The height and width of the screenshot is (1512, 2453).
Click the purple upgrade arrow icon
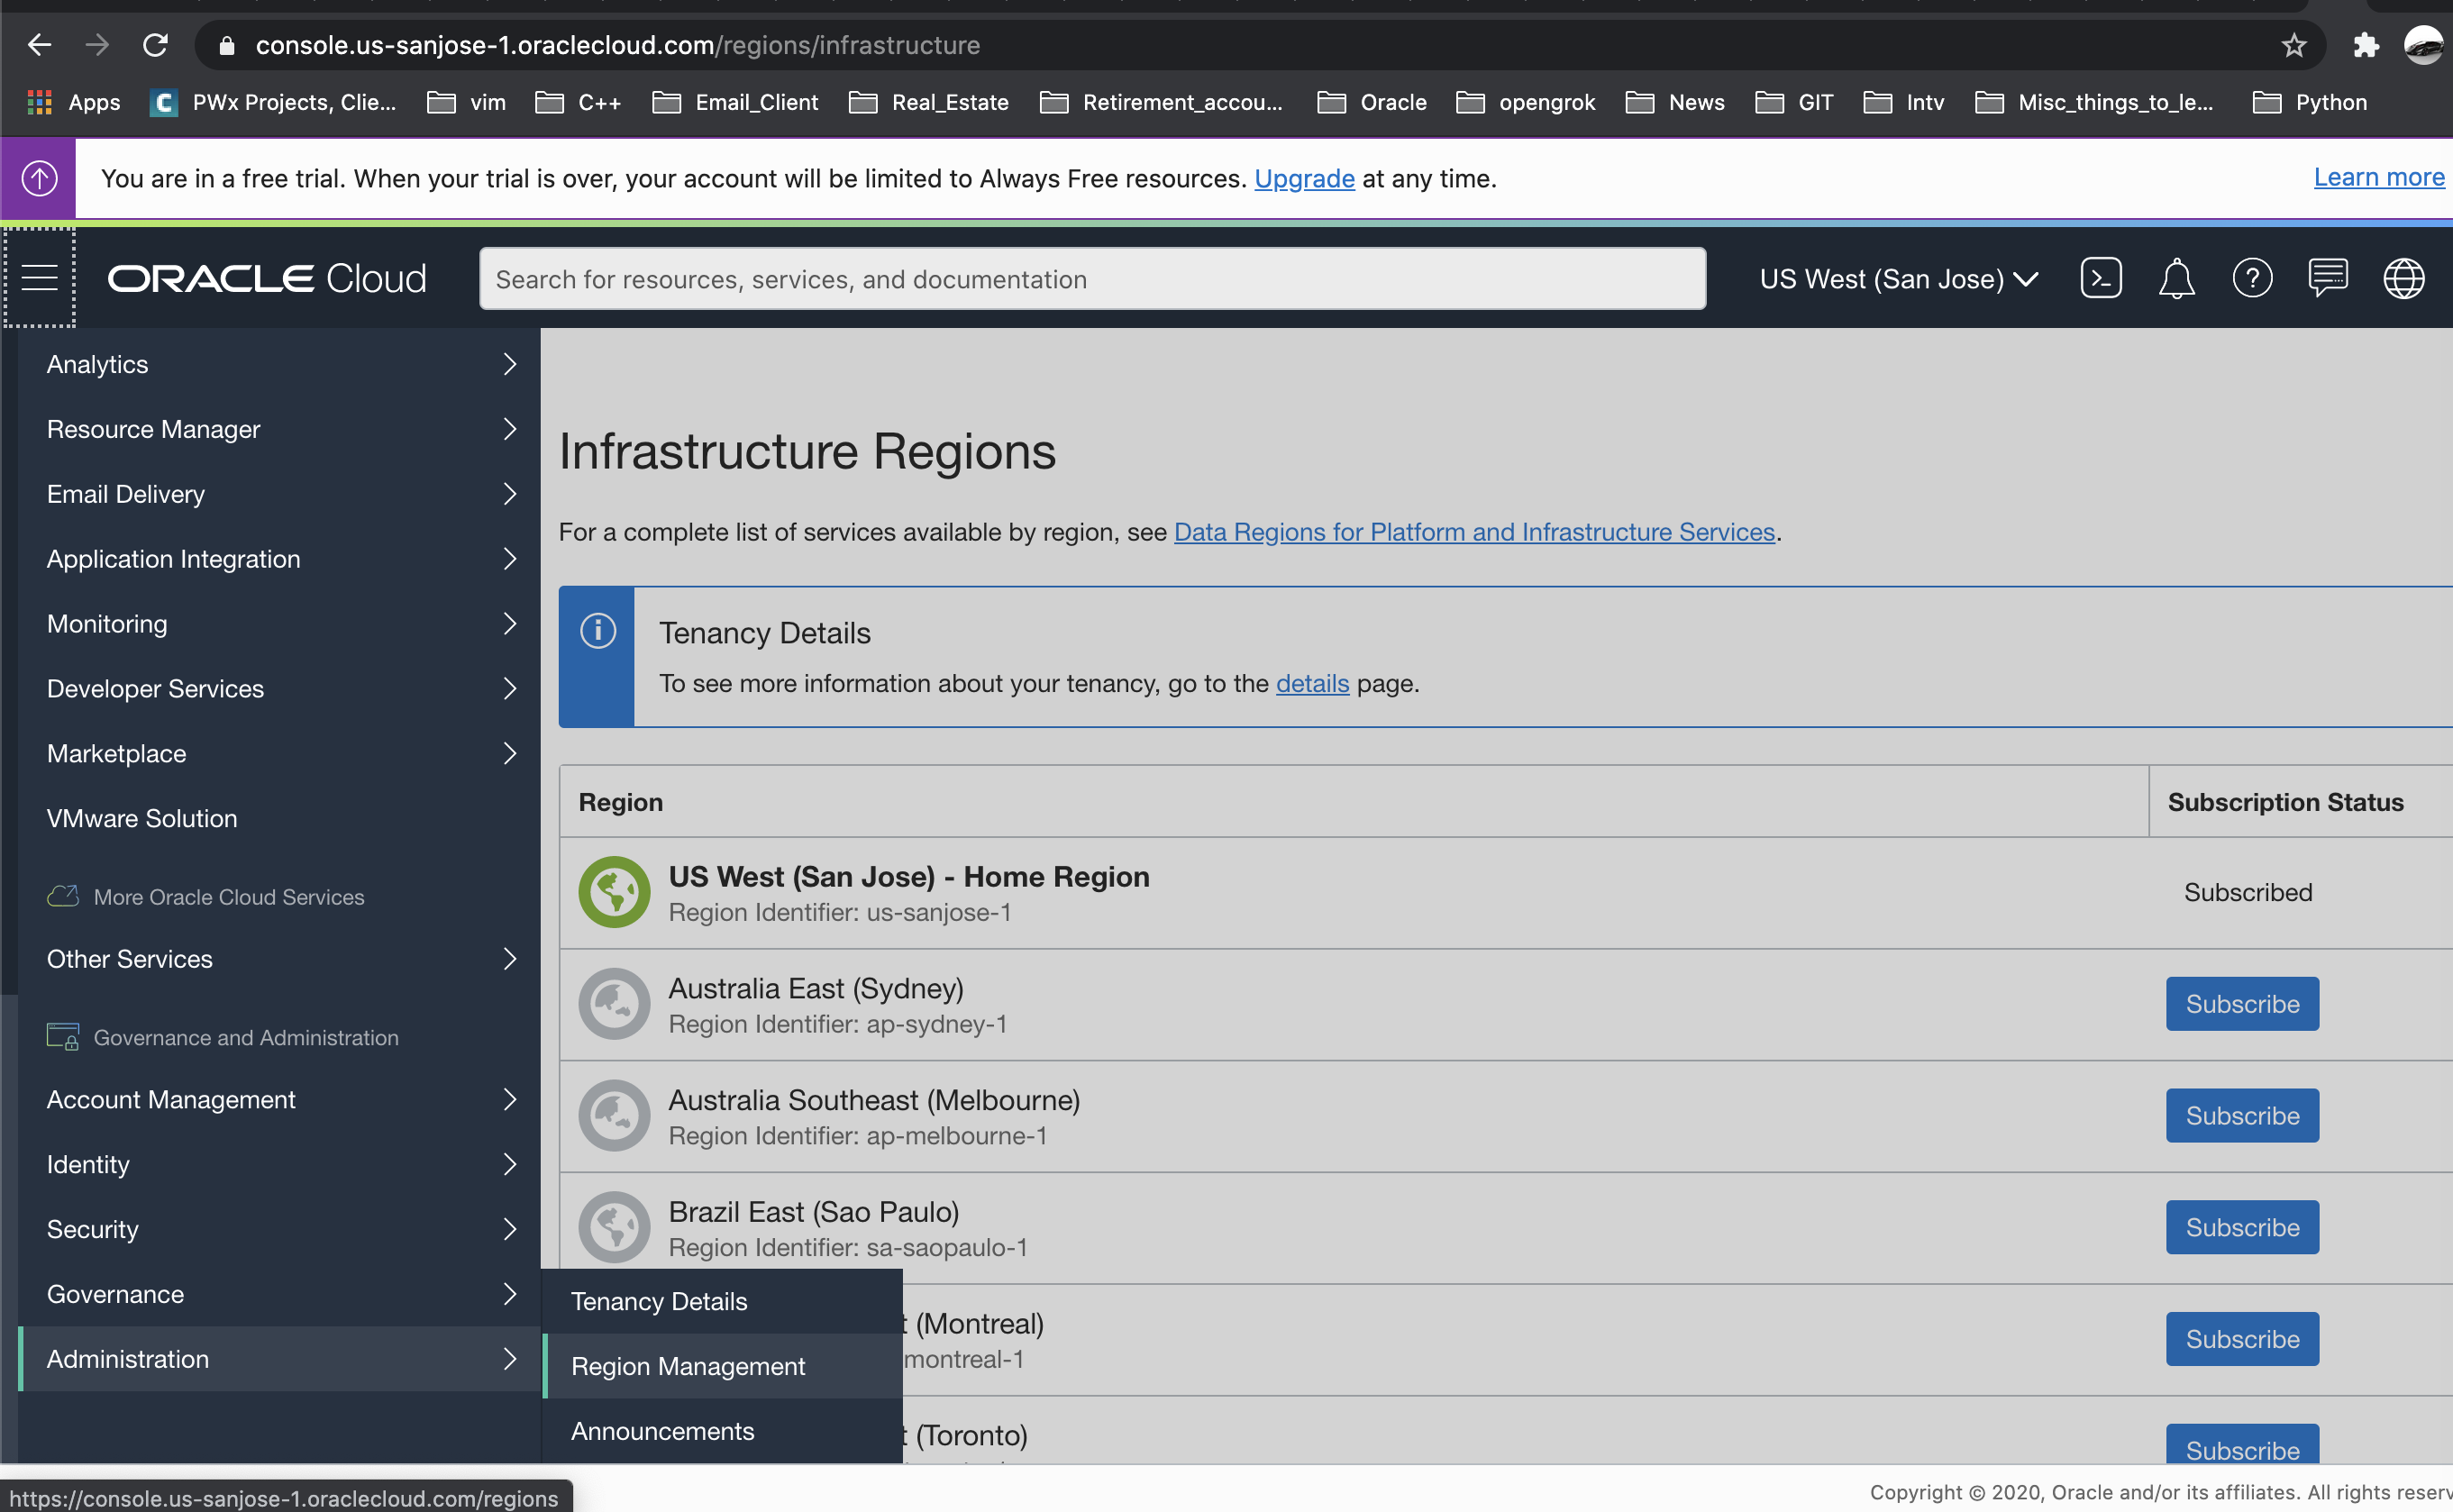click(x=39, y=178)
